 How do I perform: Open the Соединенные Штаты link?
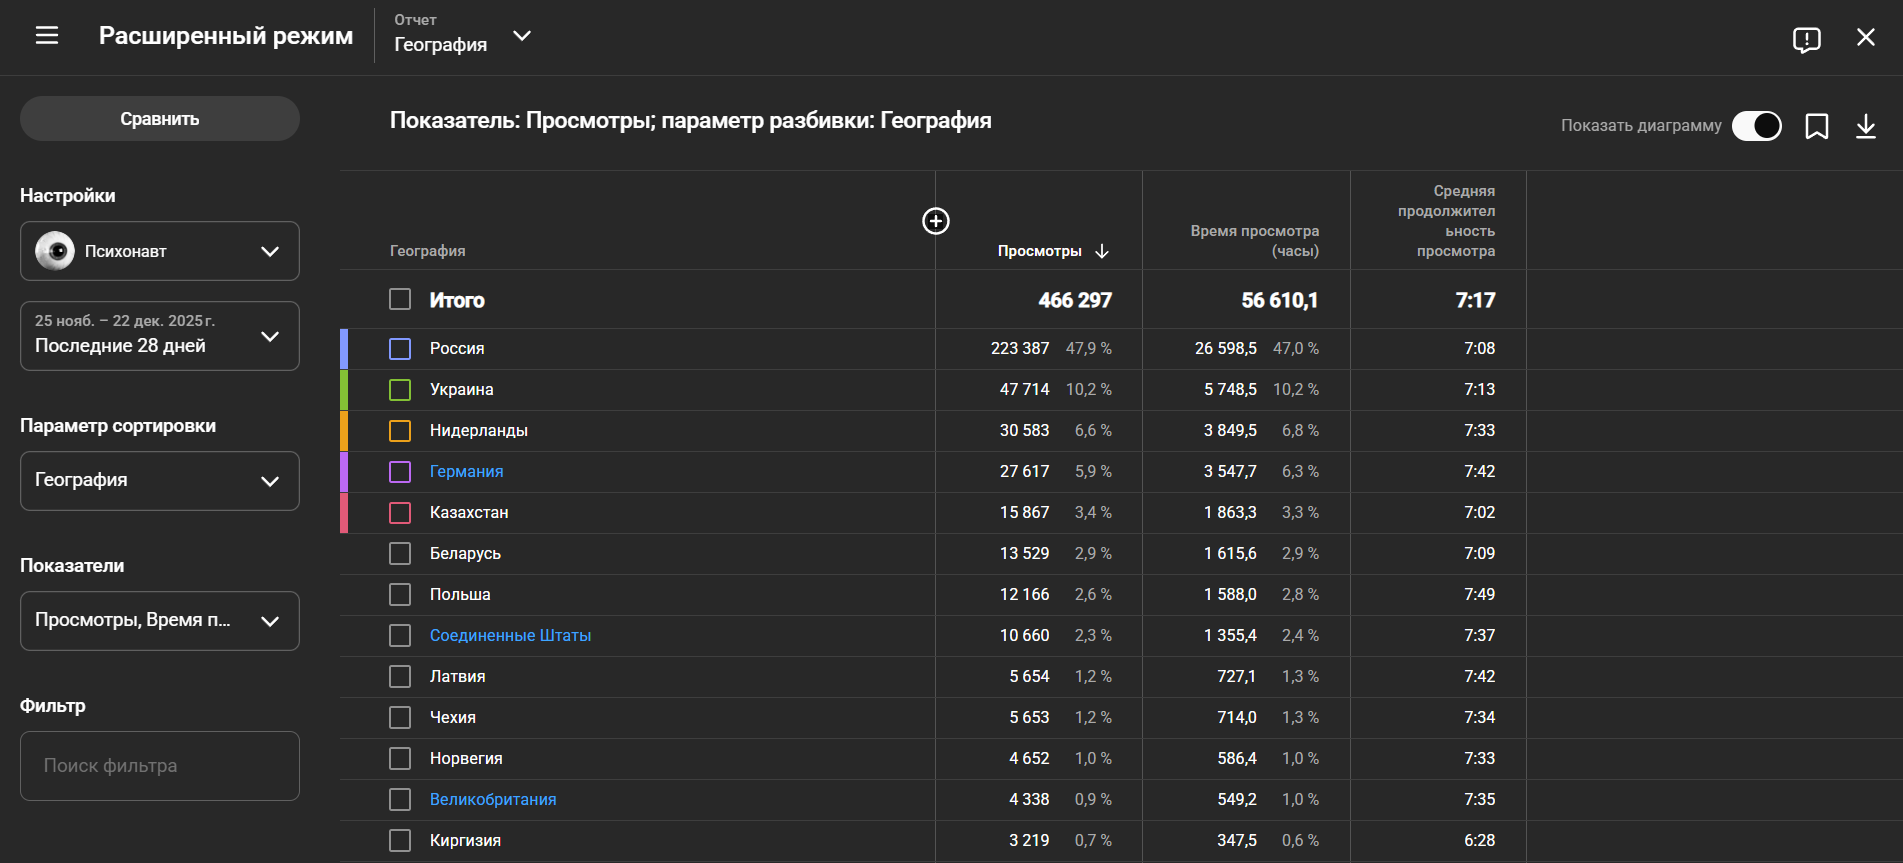[x=510, y=635]
